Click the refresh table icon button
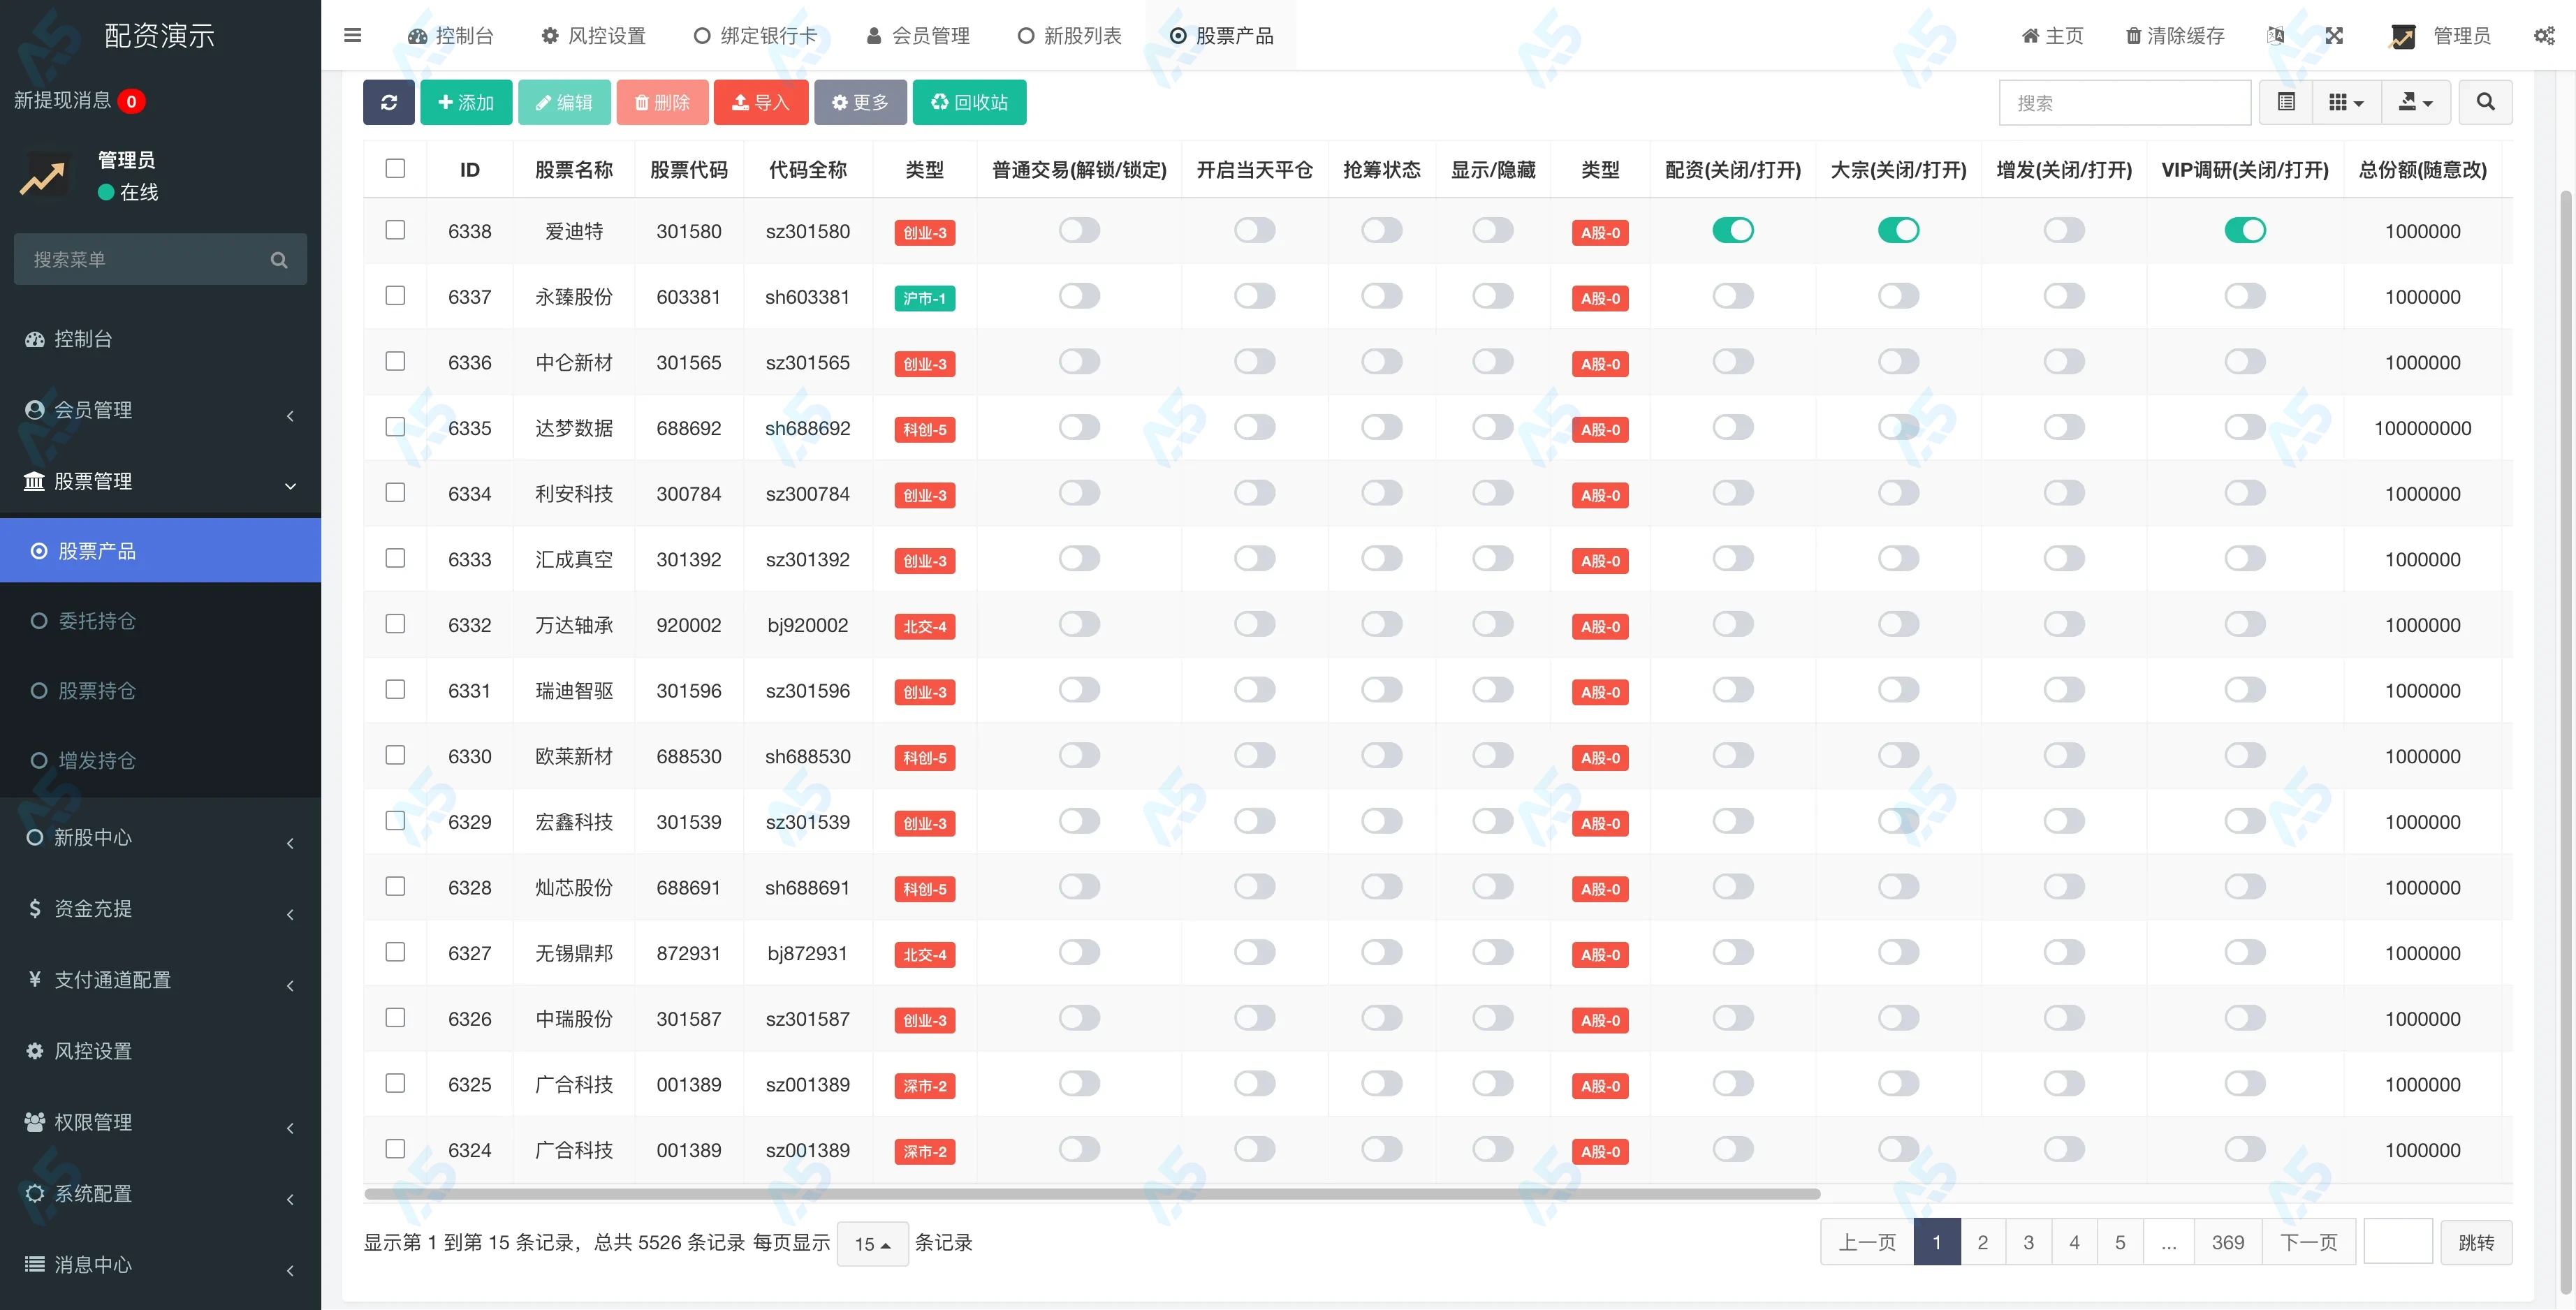The width and height of the screenshot is (2576, 1310). pos(388,102)
